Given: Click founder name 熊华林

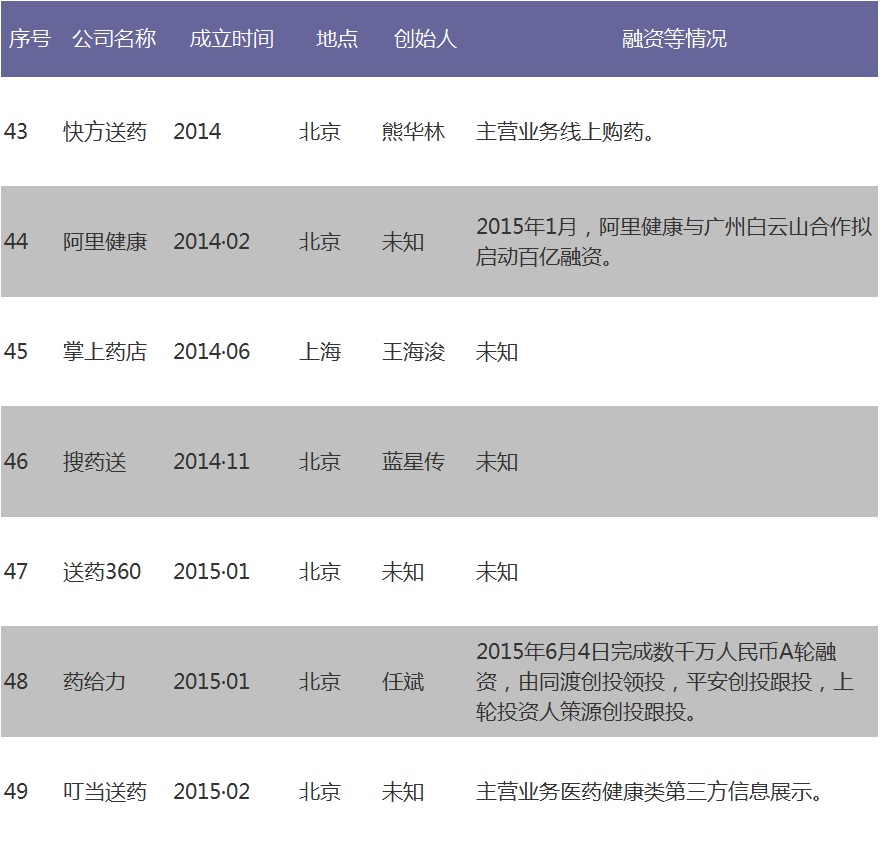Looking at the screenshot, I should [414, 132].
